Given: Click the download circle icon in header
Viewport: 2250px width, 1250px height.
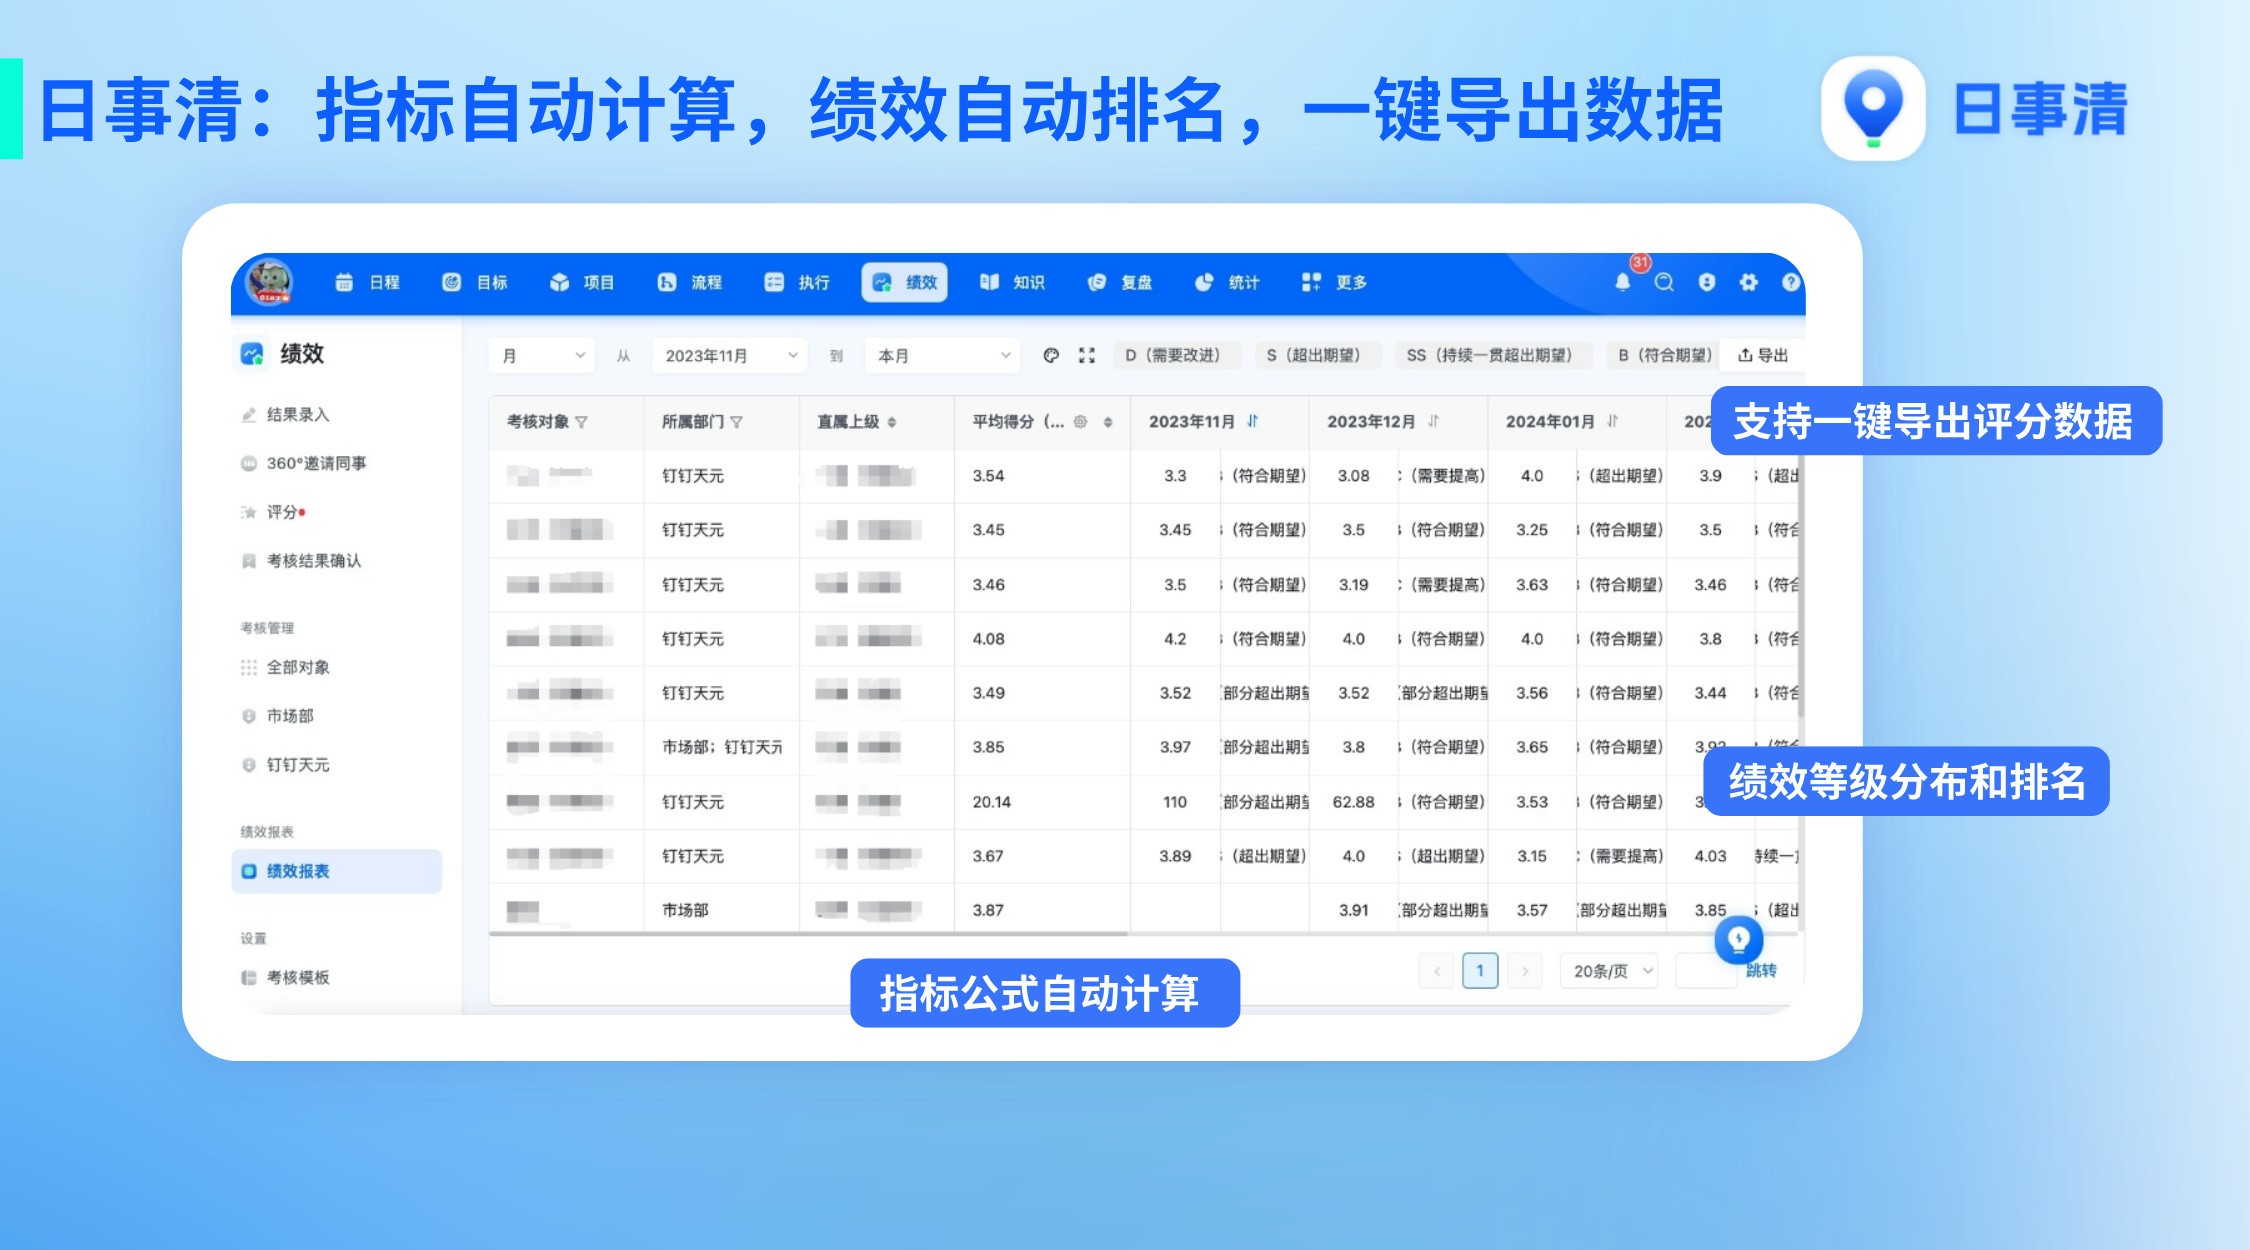Looking at the screenshot, I should coord(1707,283).
